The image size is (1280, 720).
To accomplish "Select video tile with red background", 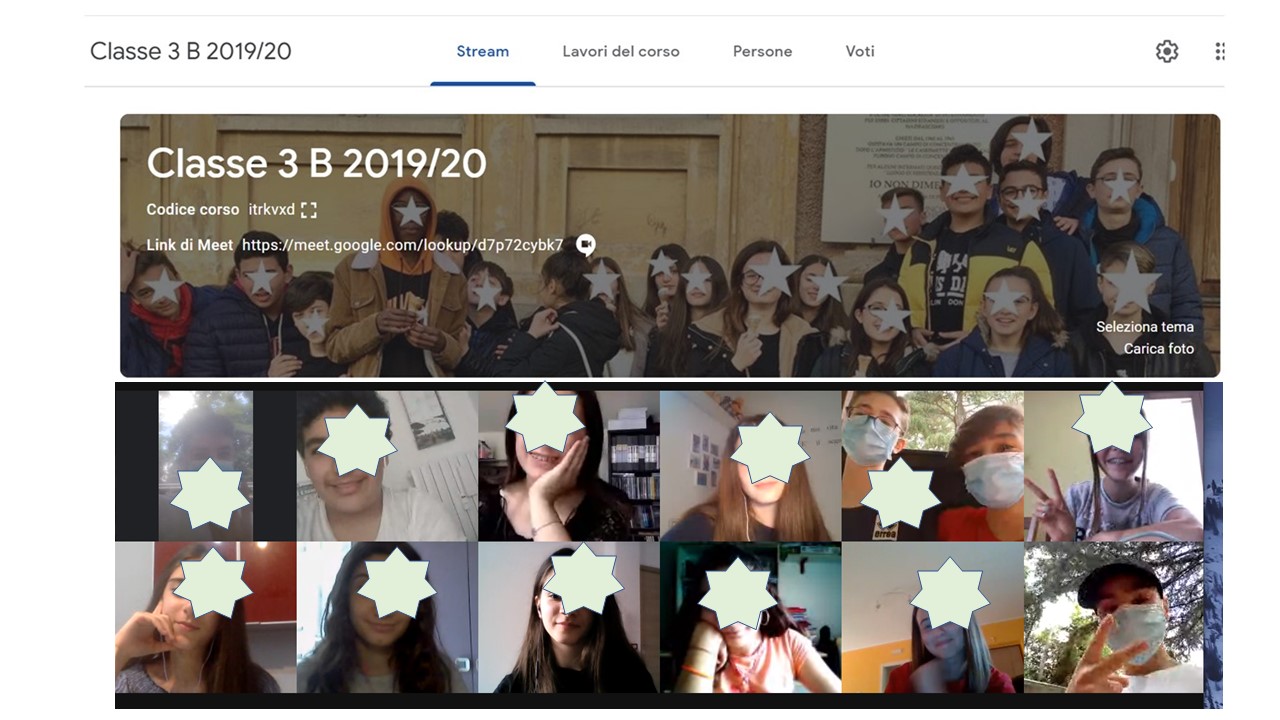I will (x=206, y=617).
